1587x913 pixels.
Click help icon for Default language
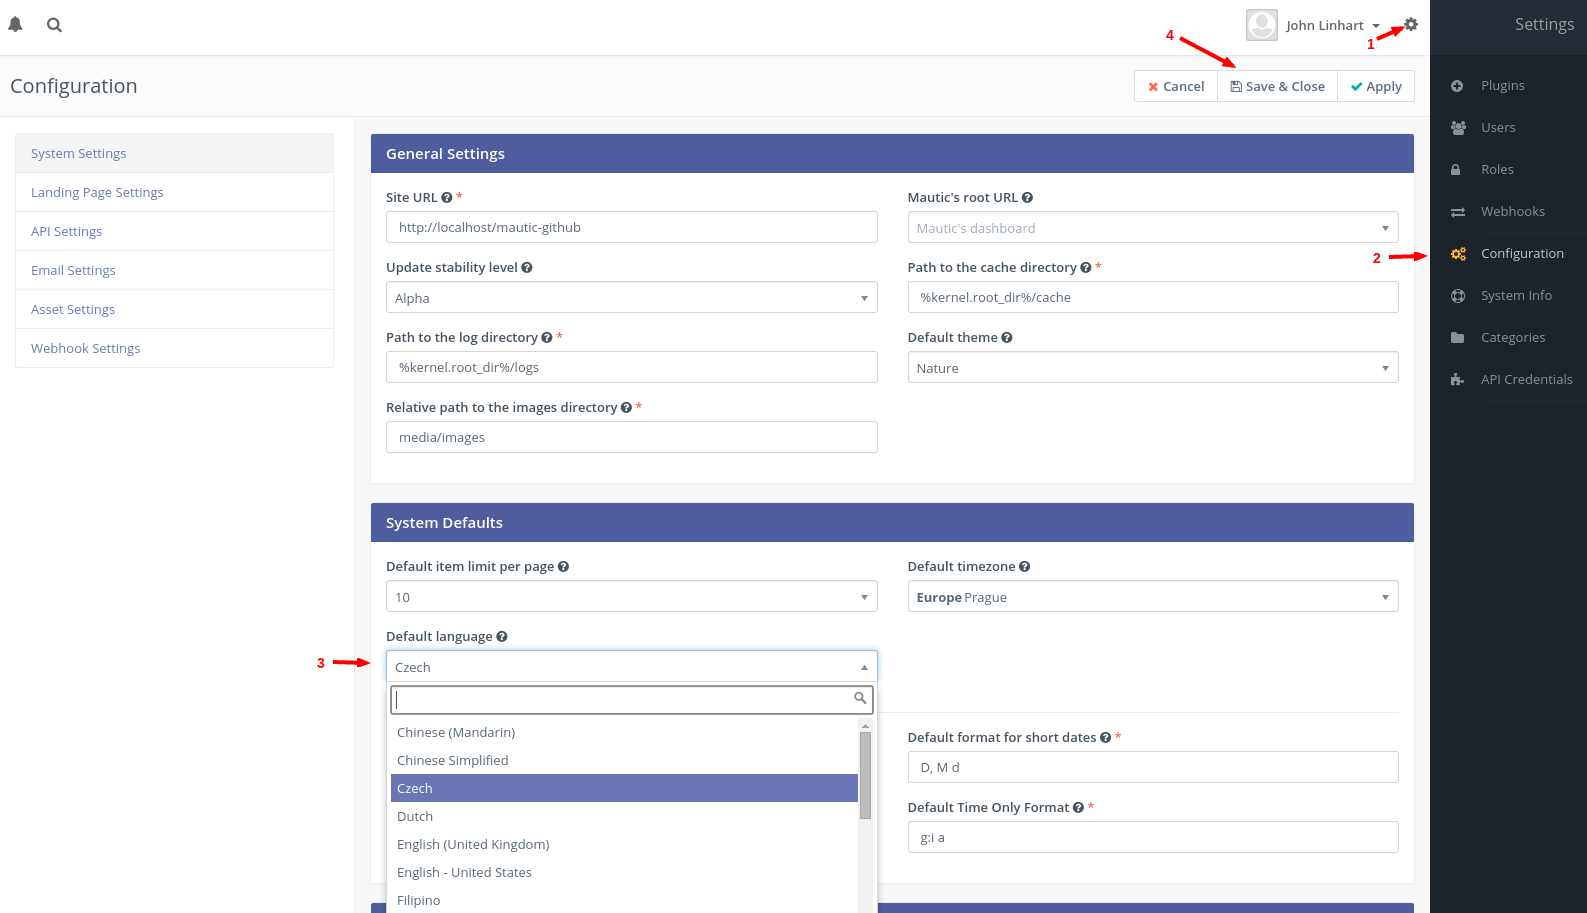[502, 637]
